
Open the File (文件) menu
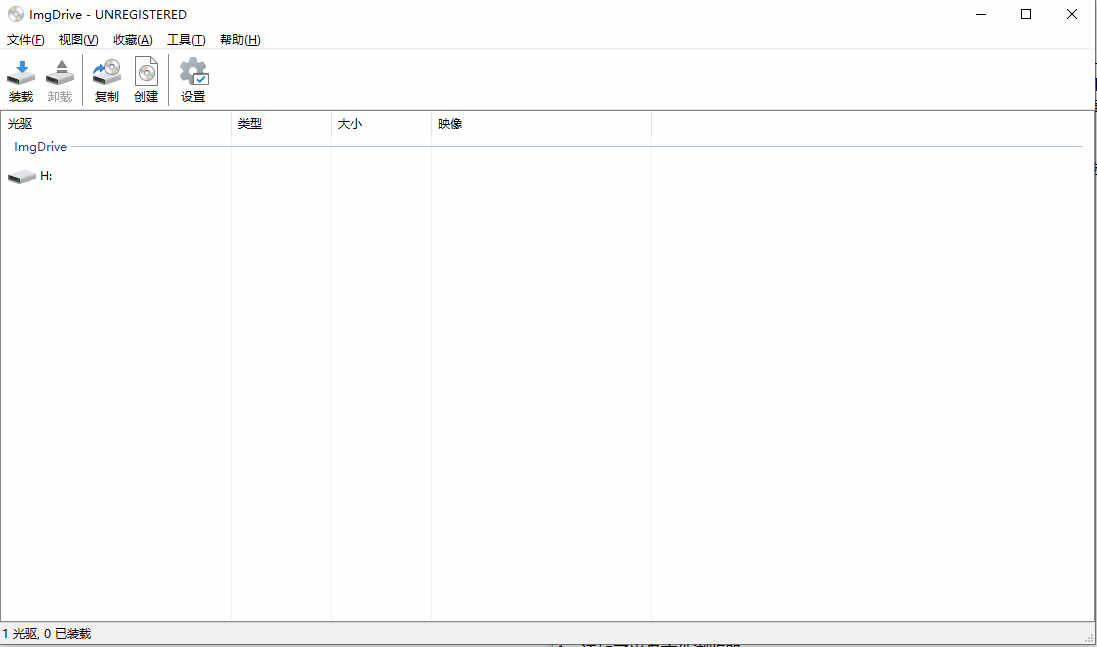point(26,40)
